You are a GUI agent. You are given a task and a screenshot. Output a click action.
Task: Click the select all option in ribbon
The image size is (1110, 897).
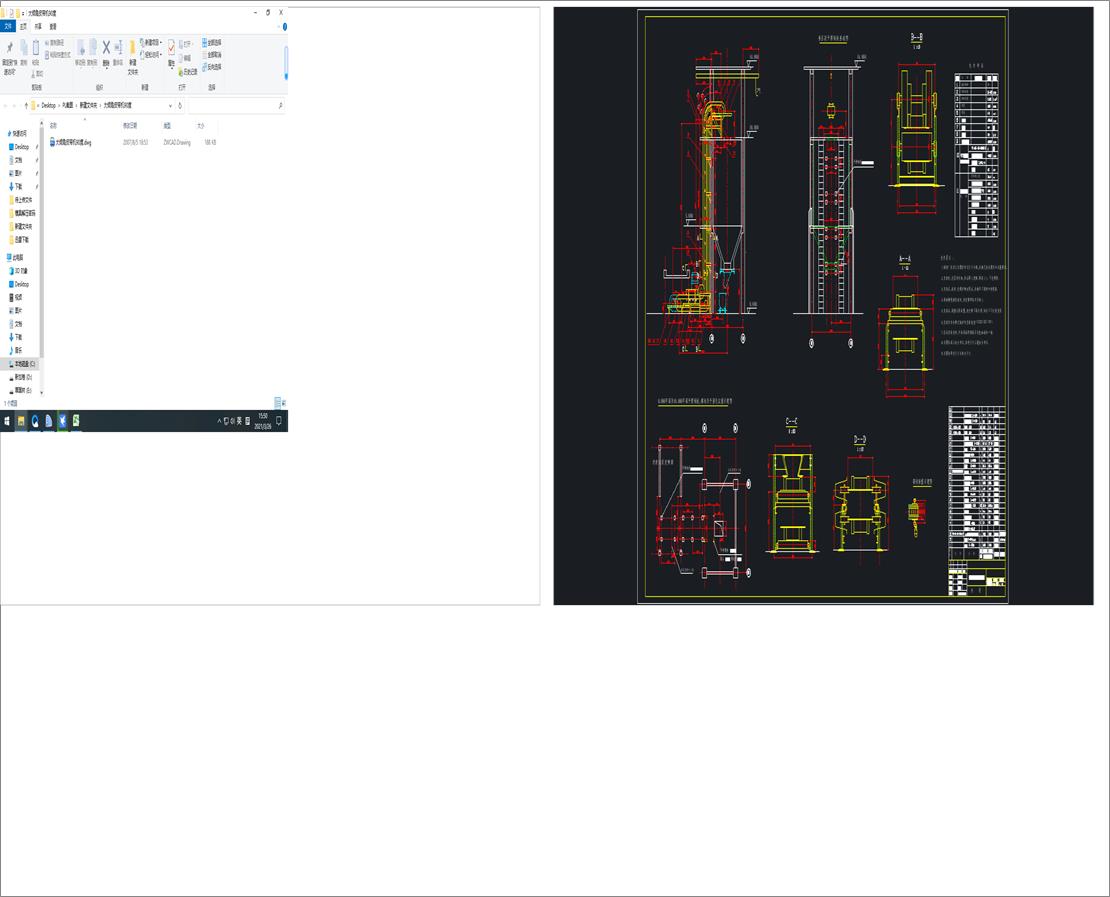tap(212, 42)
